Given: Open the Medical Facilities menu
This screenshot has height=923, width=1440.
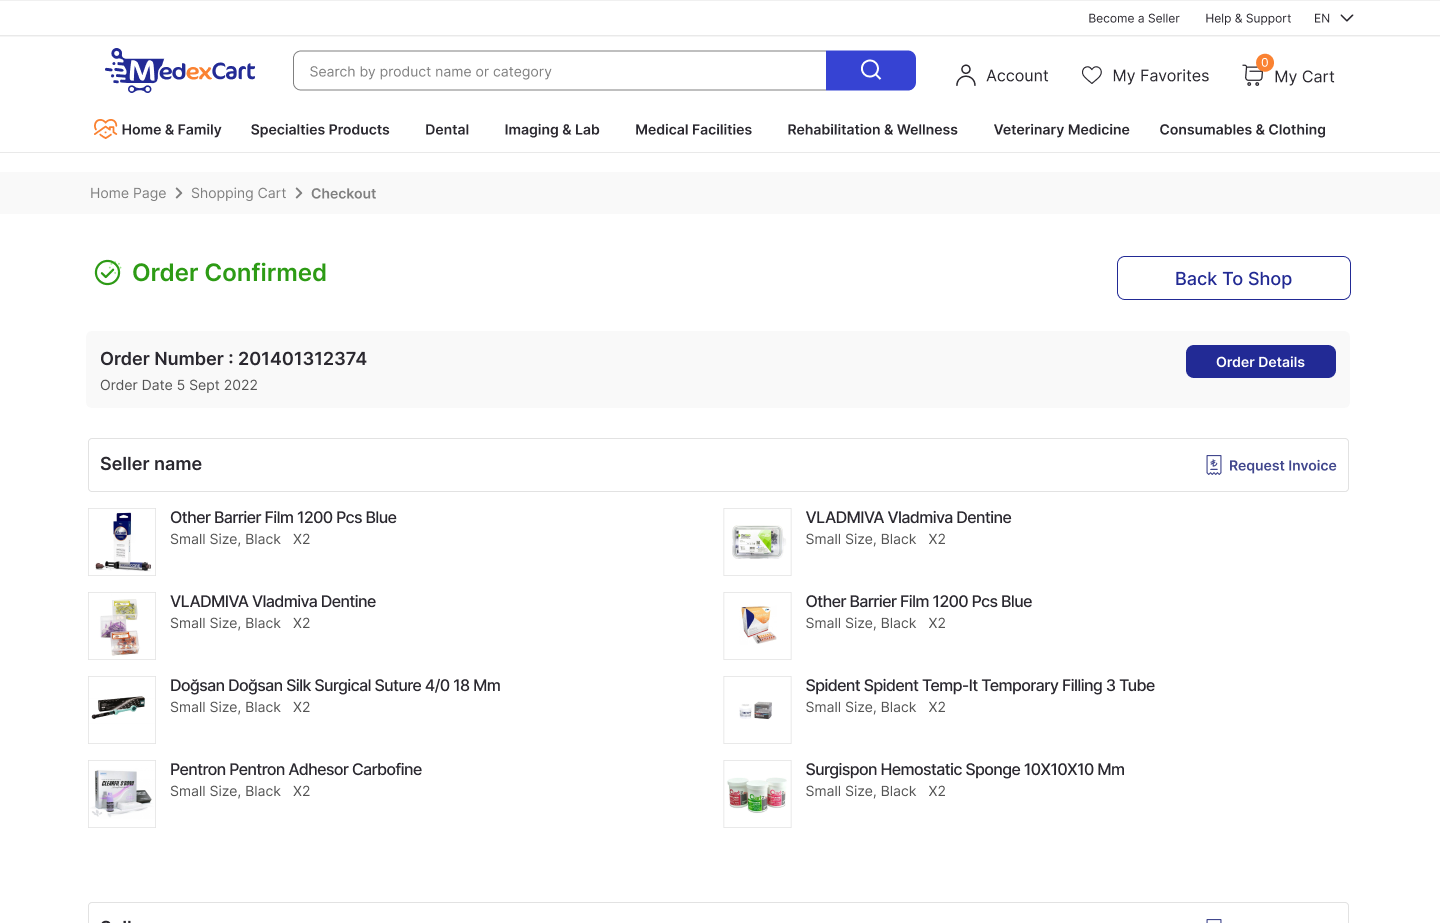Looking at the screenshot, I should coord(693,129).
